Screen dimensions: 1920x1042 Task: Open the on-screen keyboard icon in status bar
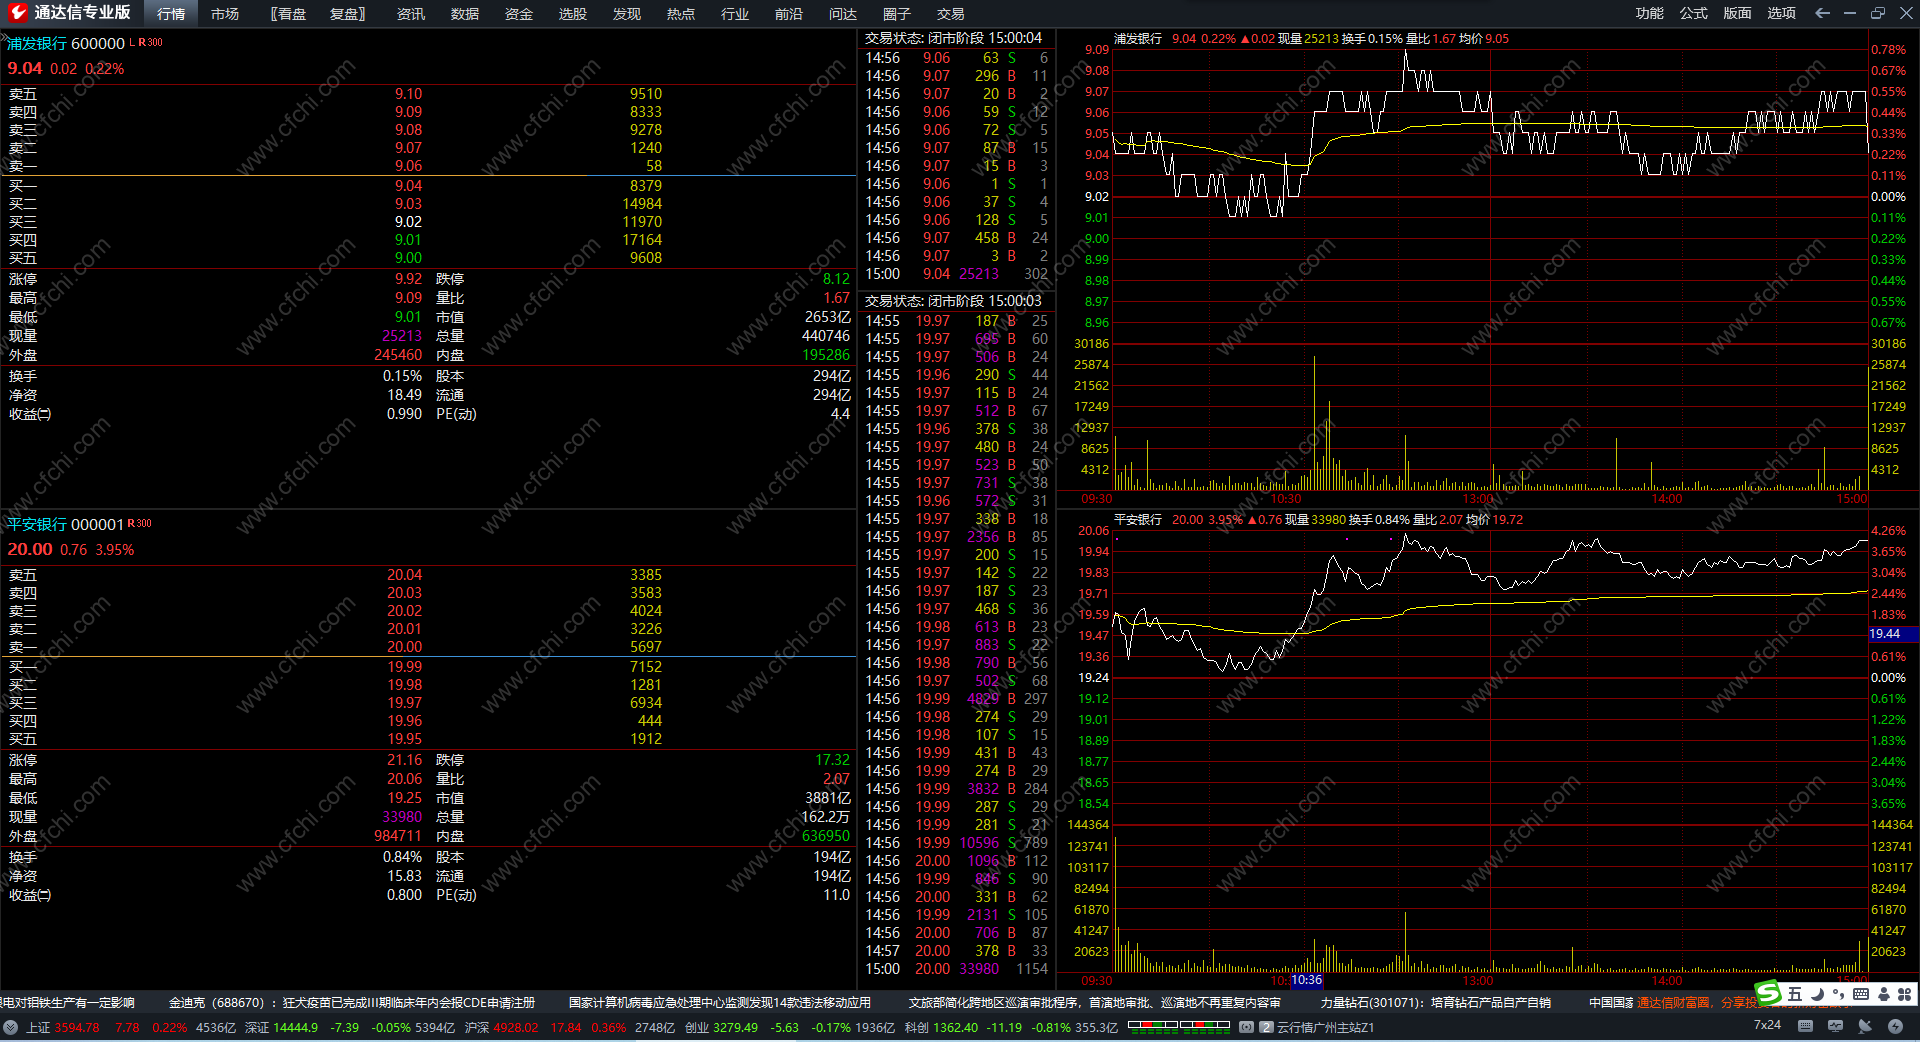coord(1805,1026)
